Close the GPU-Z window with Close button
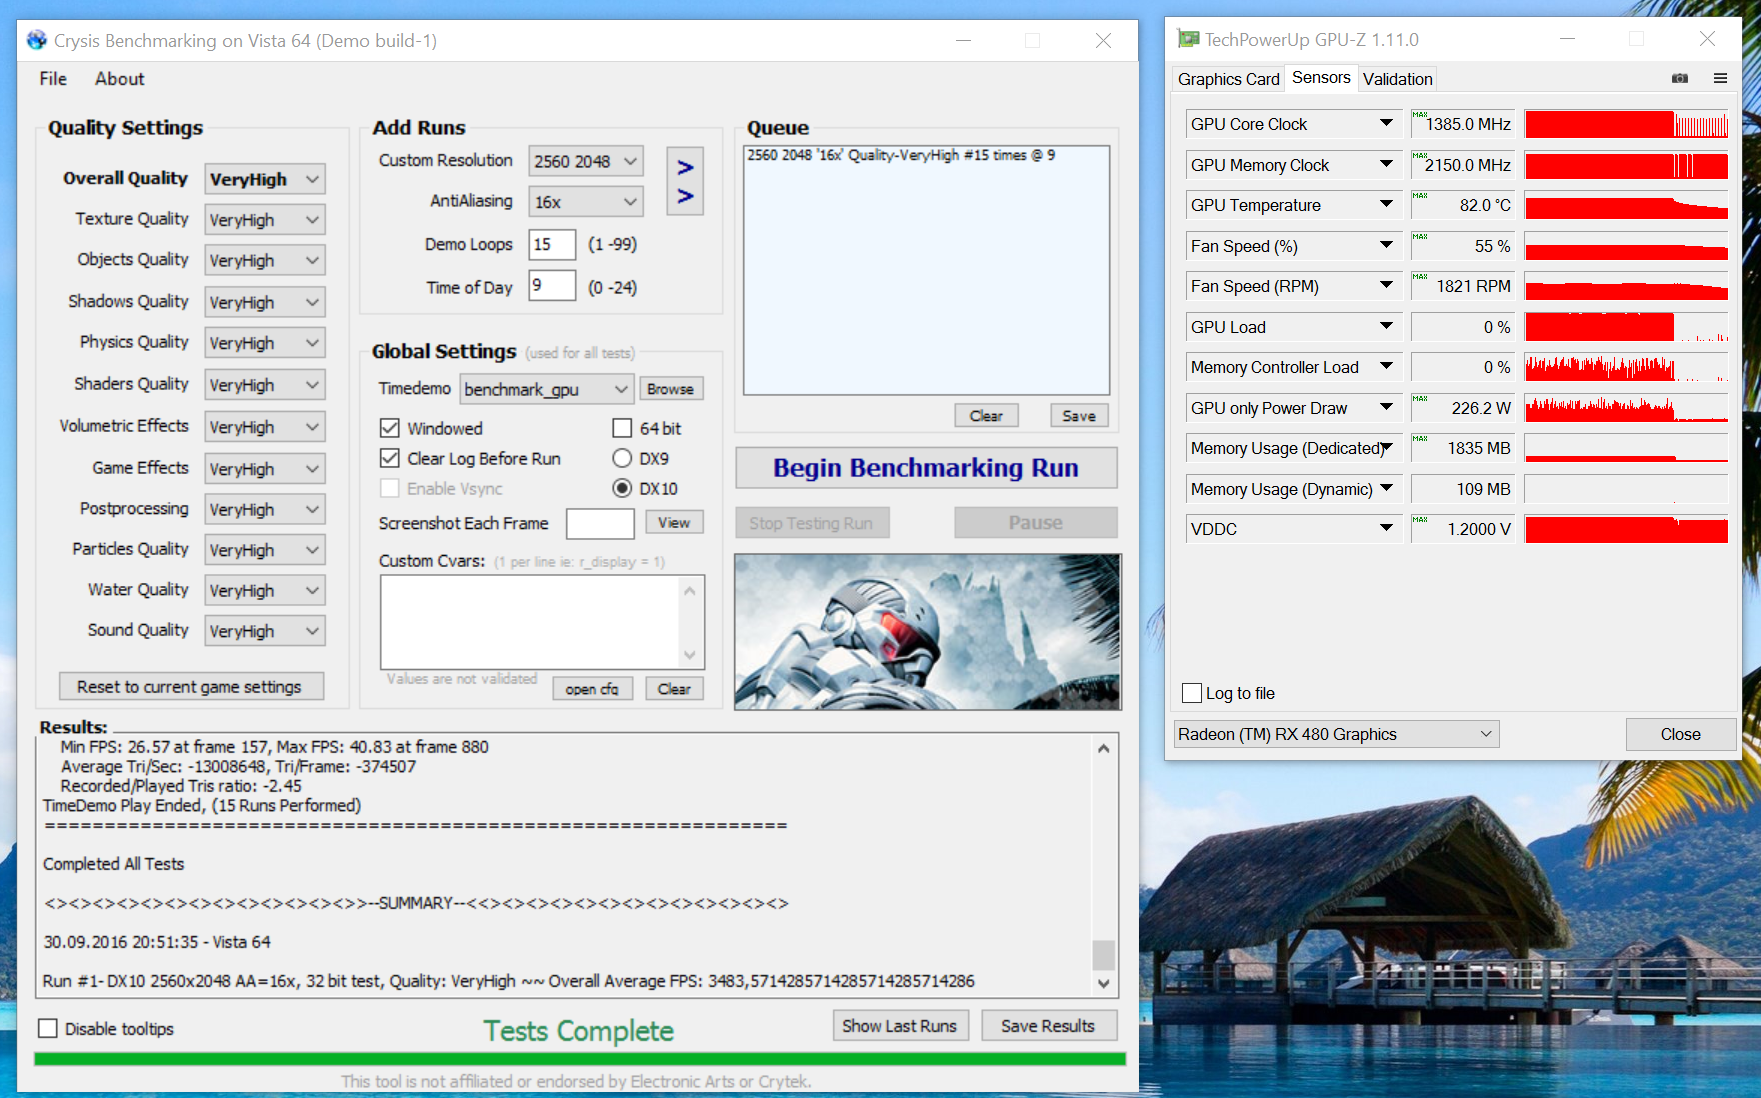The height and width of the screenshot is (1098, 1761). coord(1680,734)
